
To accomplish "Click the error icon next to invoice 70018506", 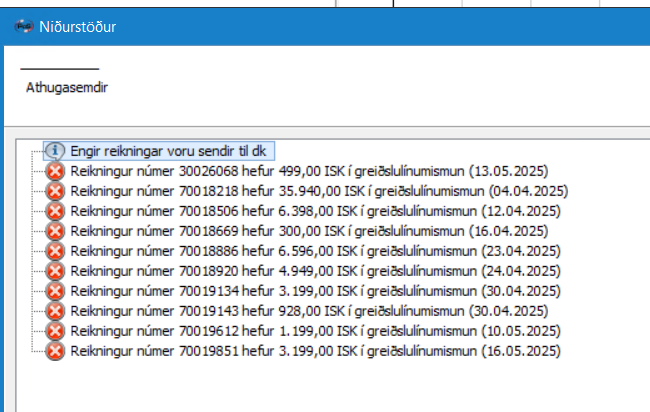I will [x=55, y=211].
